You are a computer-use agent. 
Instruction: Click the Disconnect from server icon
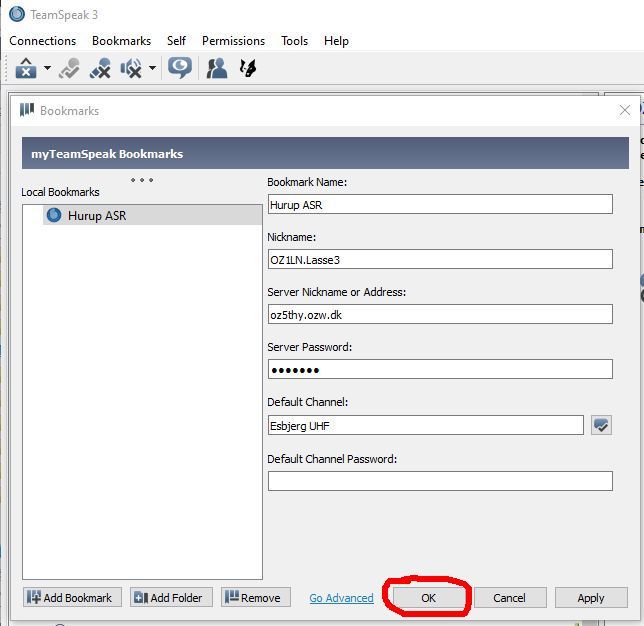(100, 68)
